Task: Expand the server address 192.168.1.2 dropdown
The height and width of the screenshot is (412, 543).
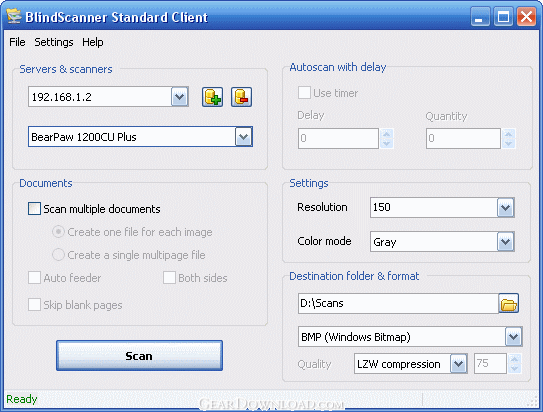Action: (179, 97)
